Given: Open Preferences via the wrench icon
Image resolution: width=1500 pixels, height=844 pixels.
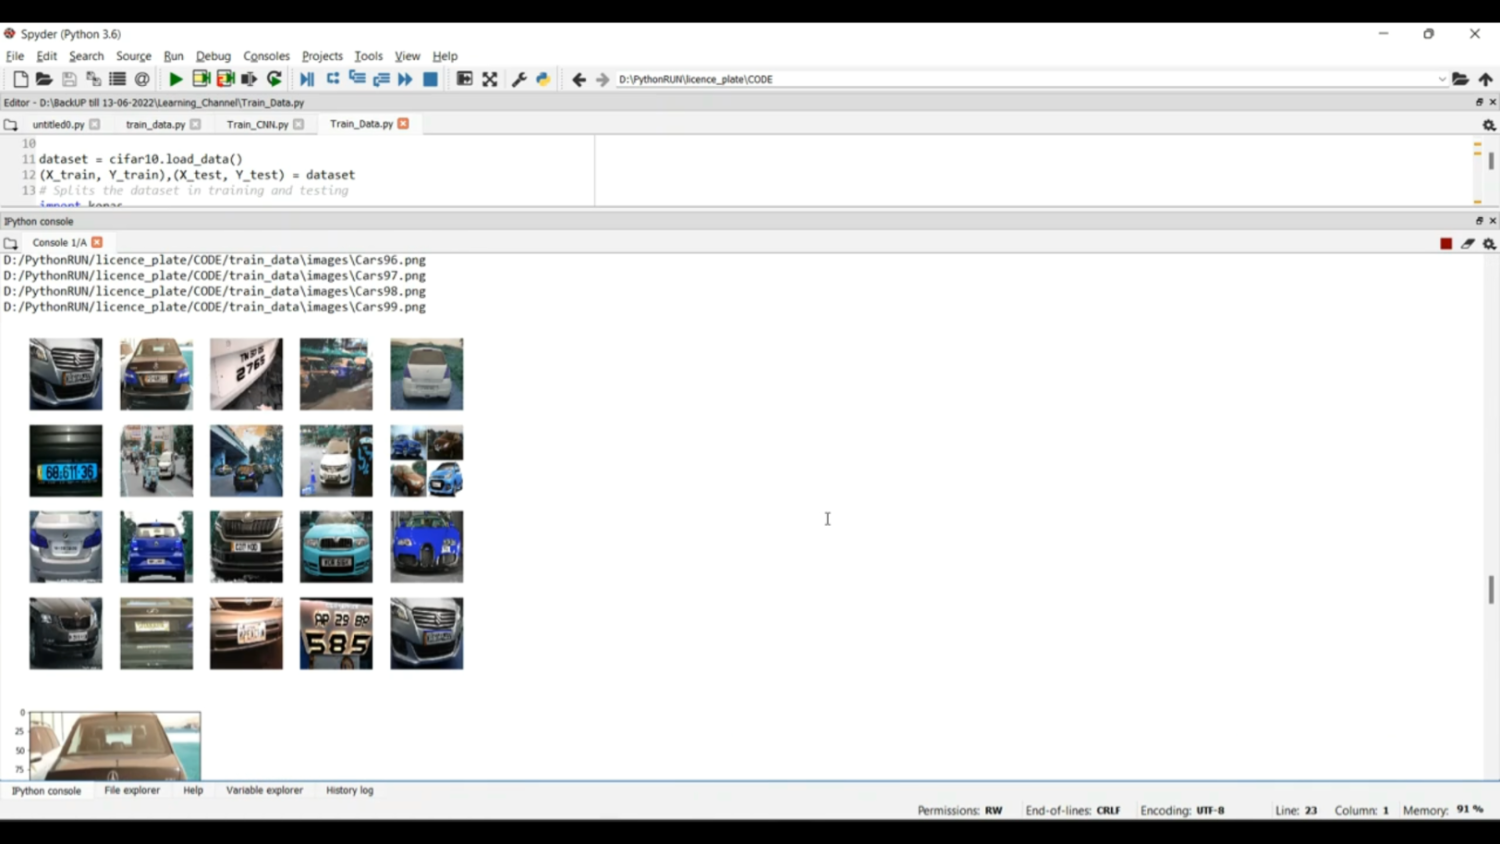Looking at the screenshot, I should [519, 79].
